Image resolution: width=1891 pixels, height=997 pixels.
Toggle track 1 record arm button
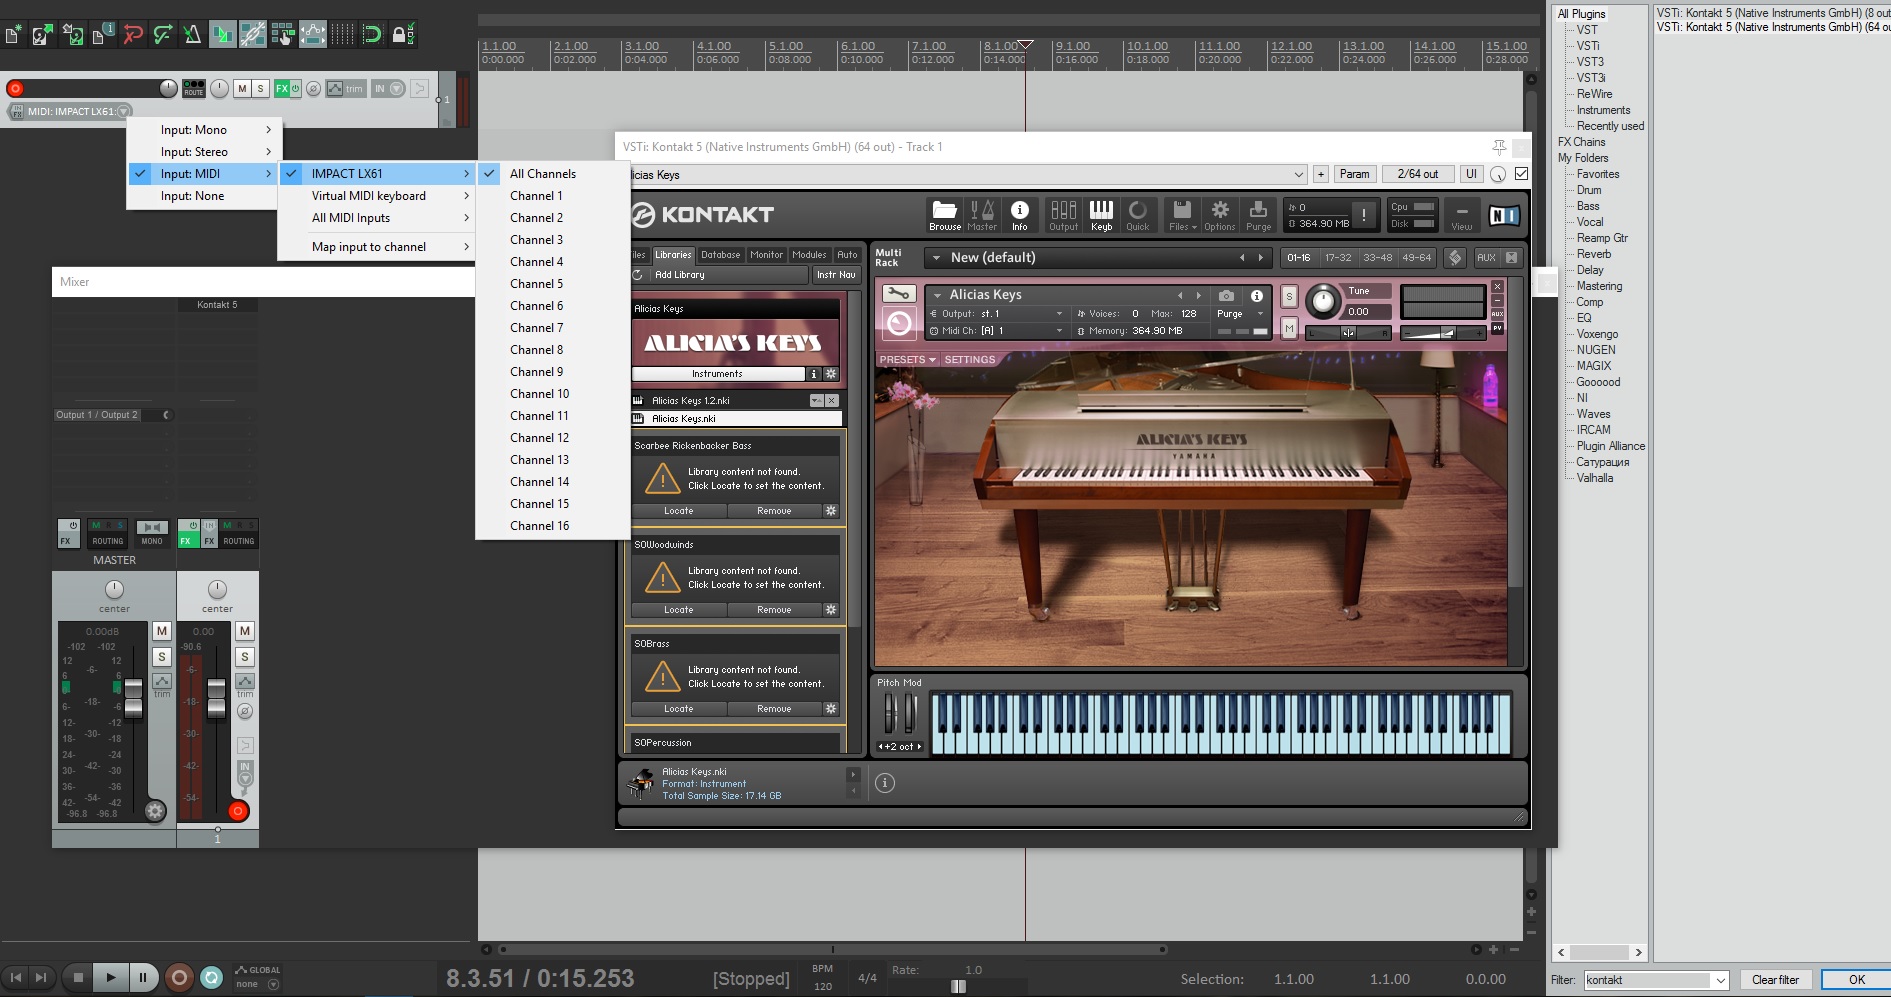[15, 89]
